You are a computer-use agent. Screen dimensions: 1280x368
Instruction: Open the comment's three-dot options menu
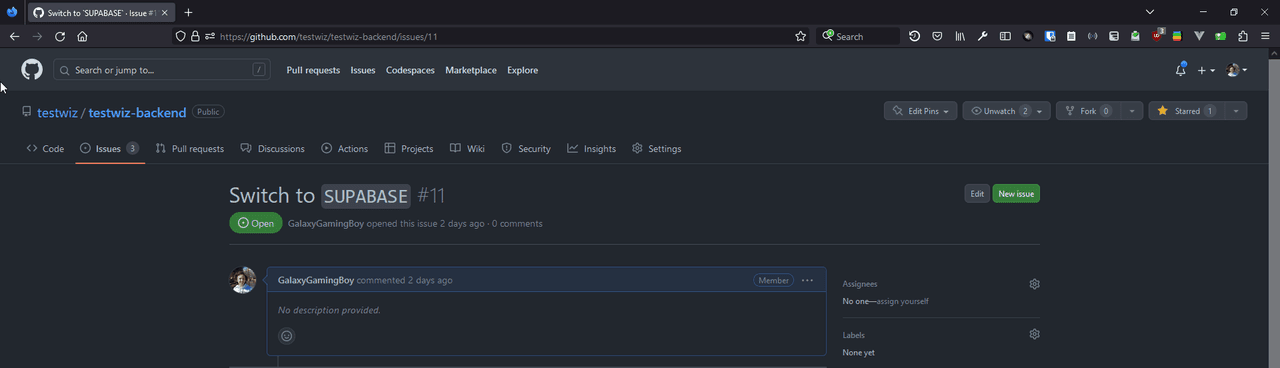pos(807,280)
